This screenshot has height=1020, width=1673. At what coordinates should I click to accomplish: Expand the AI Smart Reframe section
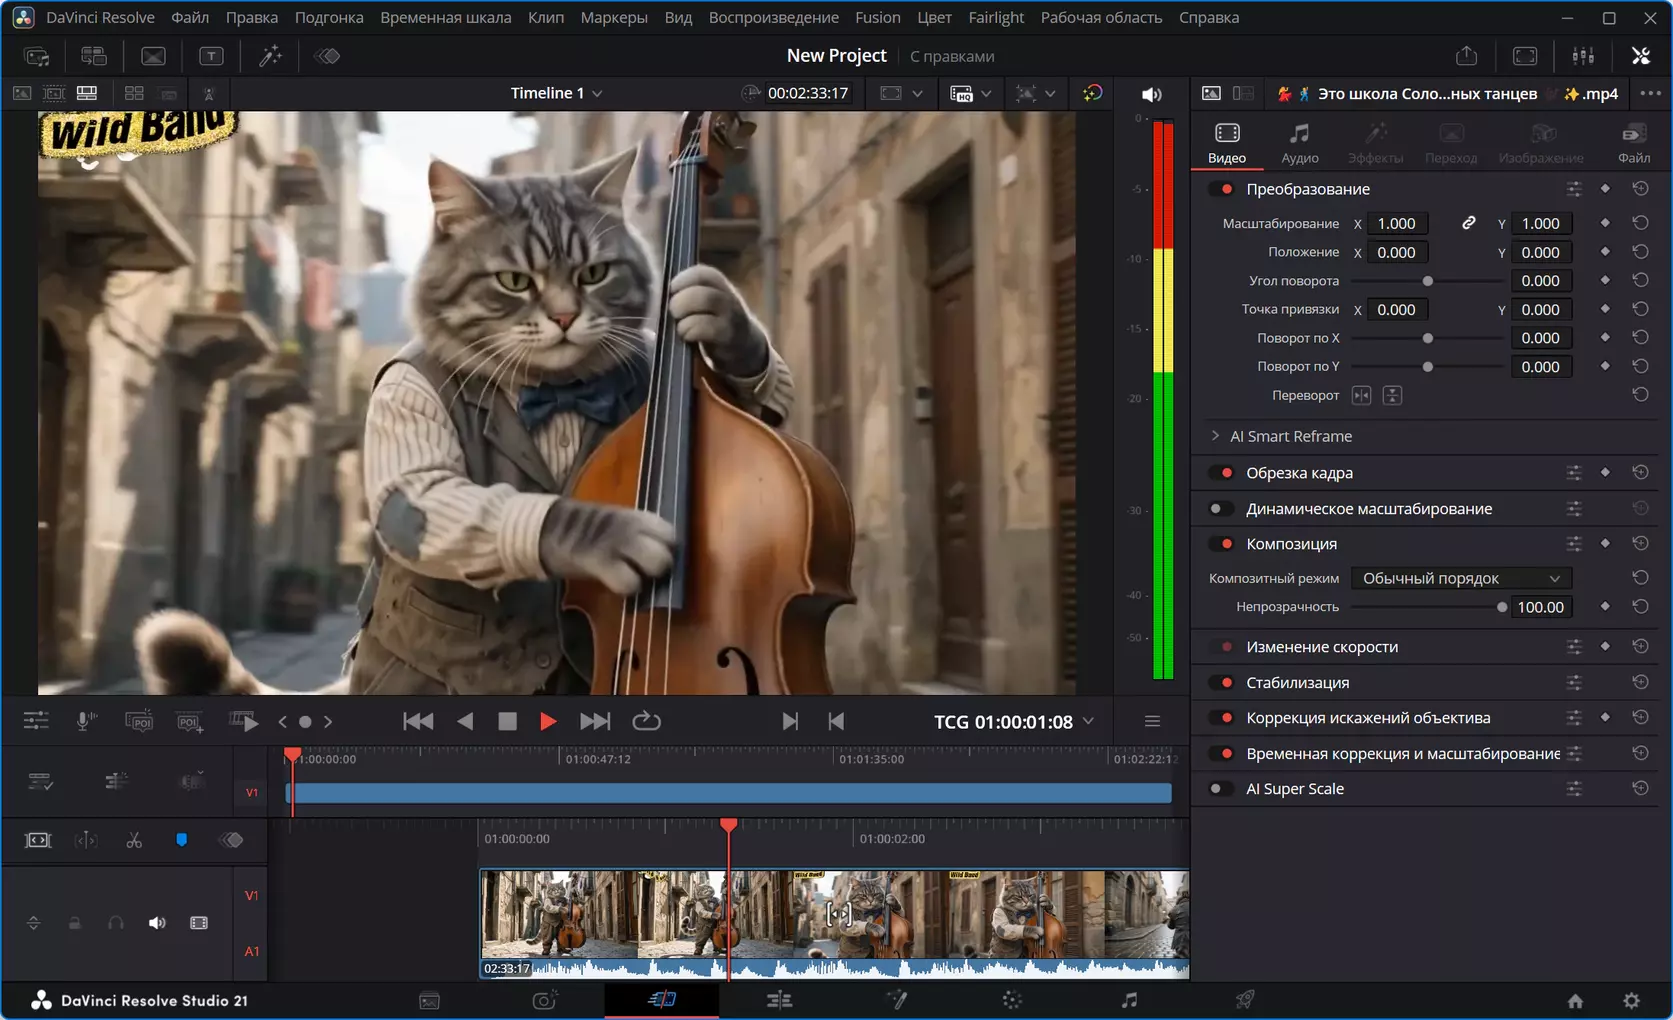point(1215,436)
